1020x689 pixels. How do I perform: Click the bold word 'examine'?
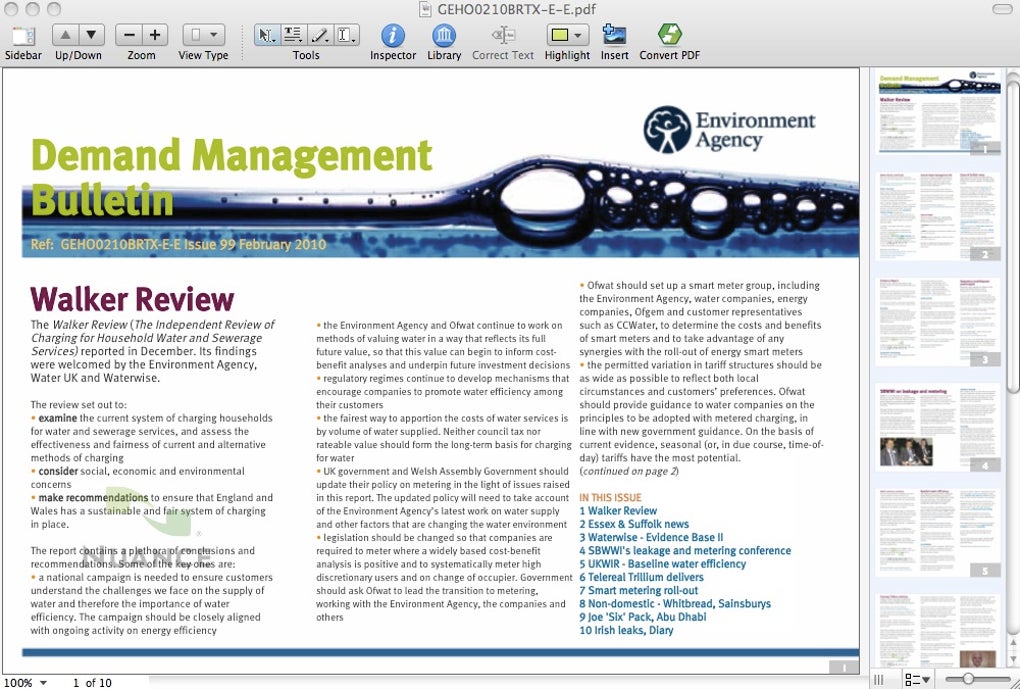point(57,418)
